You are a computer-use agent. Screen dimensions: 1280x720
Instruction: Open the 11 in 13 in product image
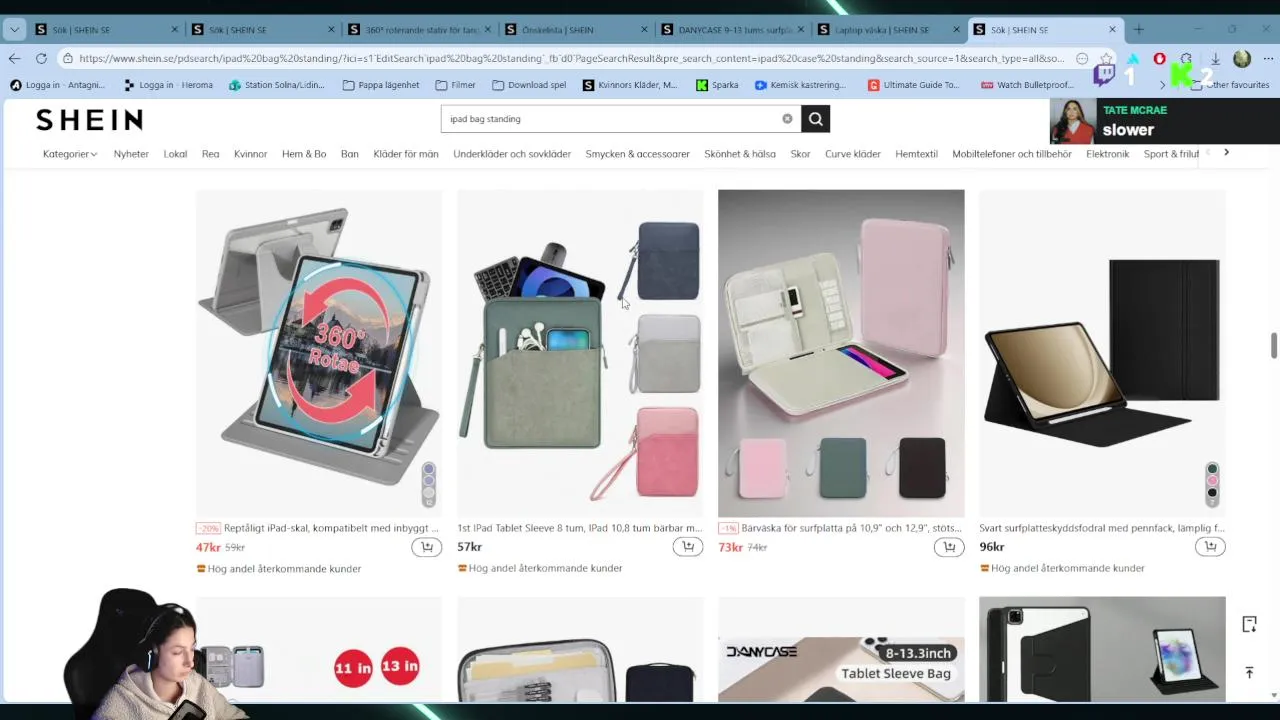point(319,649)
